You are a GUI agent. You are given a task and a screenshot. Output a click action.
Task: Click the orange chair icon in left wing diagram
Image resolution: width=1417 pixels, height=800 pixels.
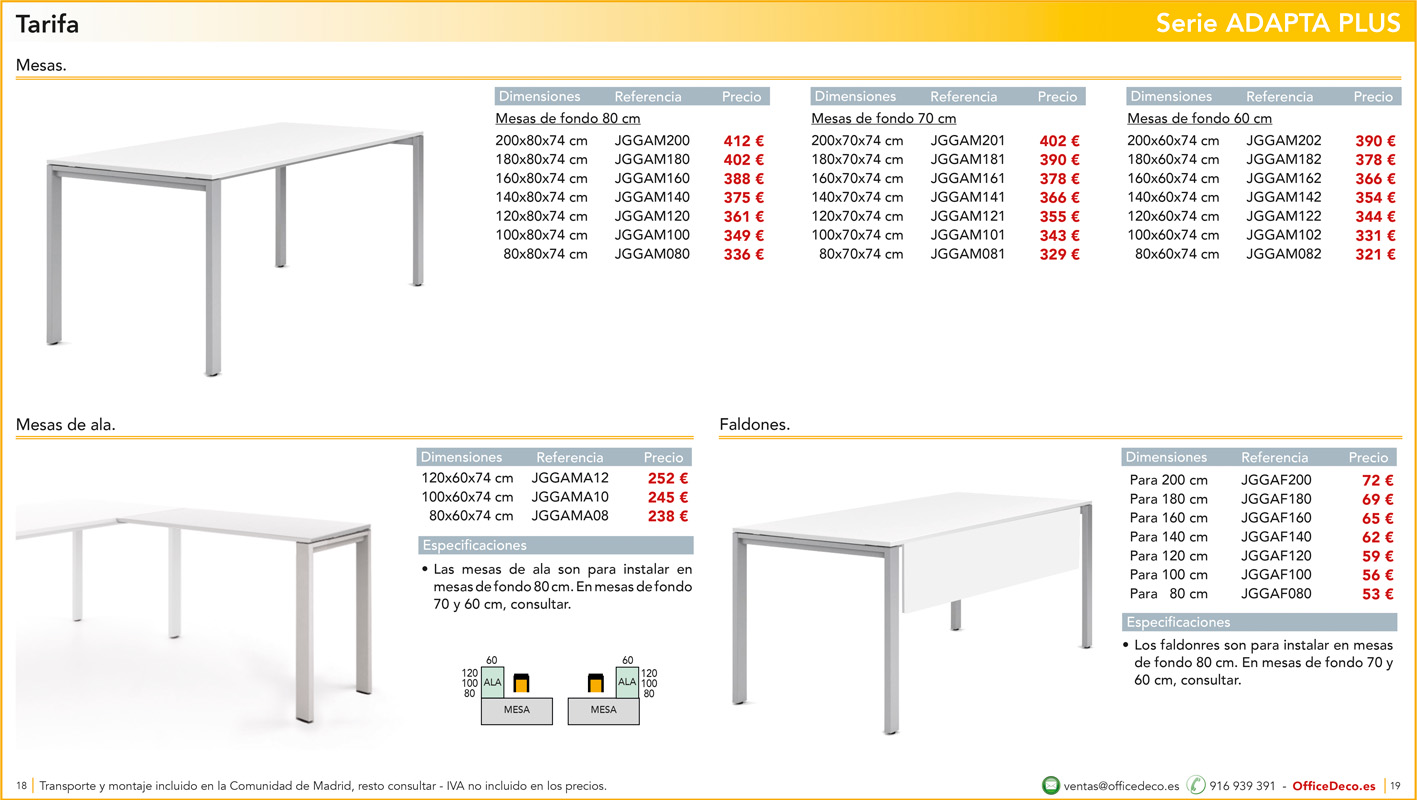(520, 683)
